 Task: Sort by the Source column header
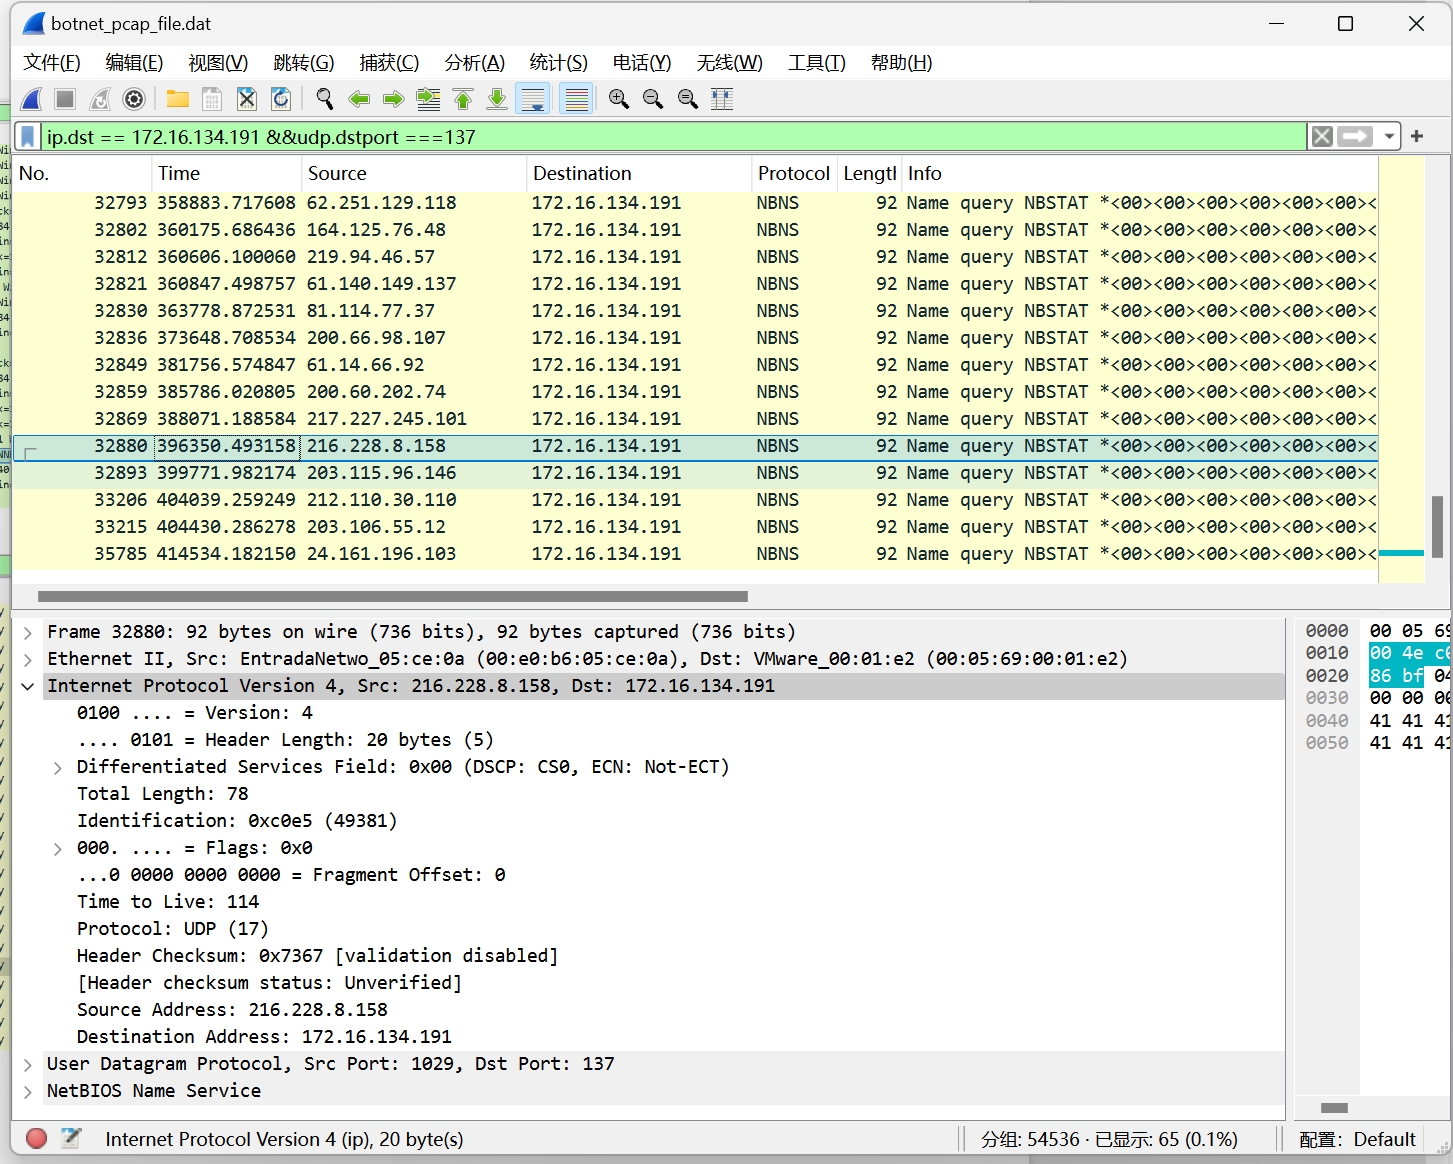pos(414,173)
